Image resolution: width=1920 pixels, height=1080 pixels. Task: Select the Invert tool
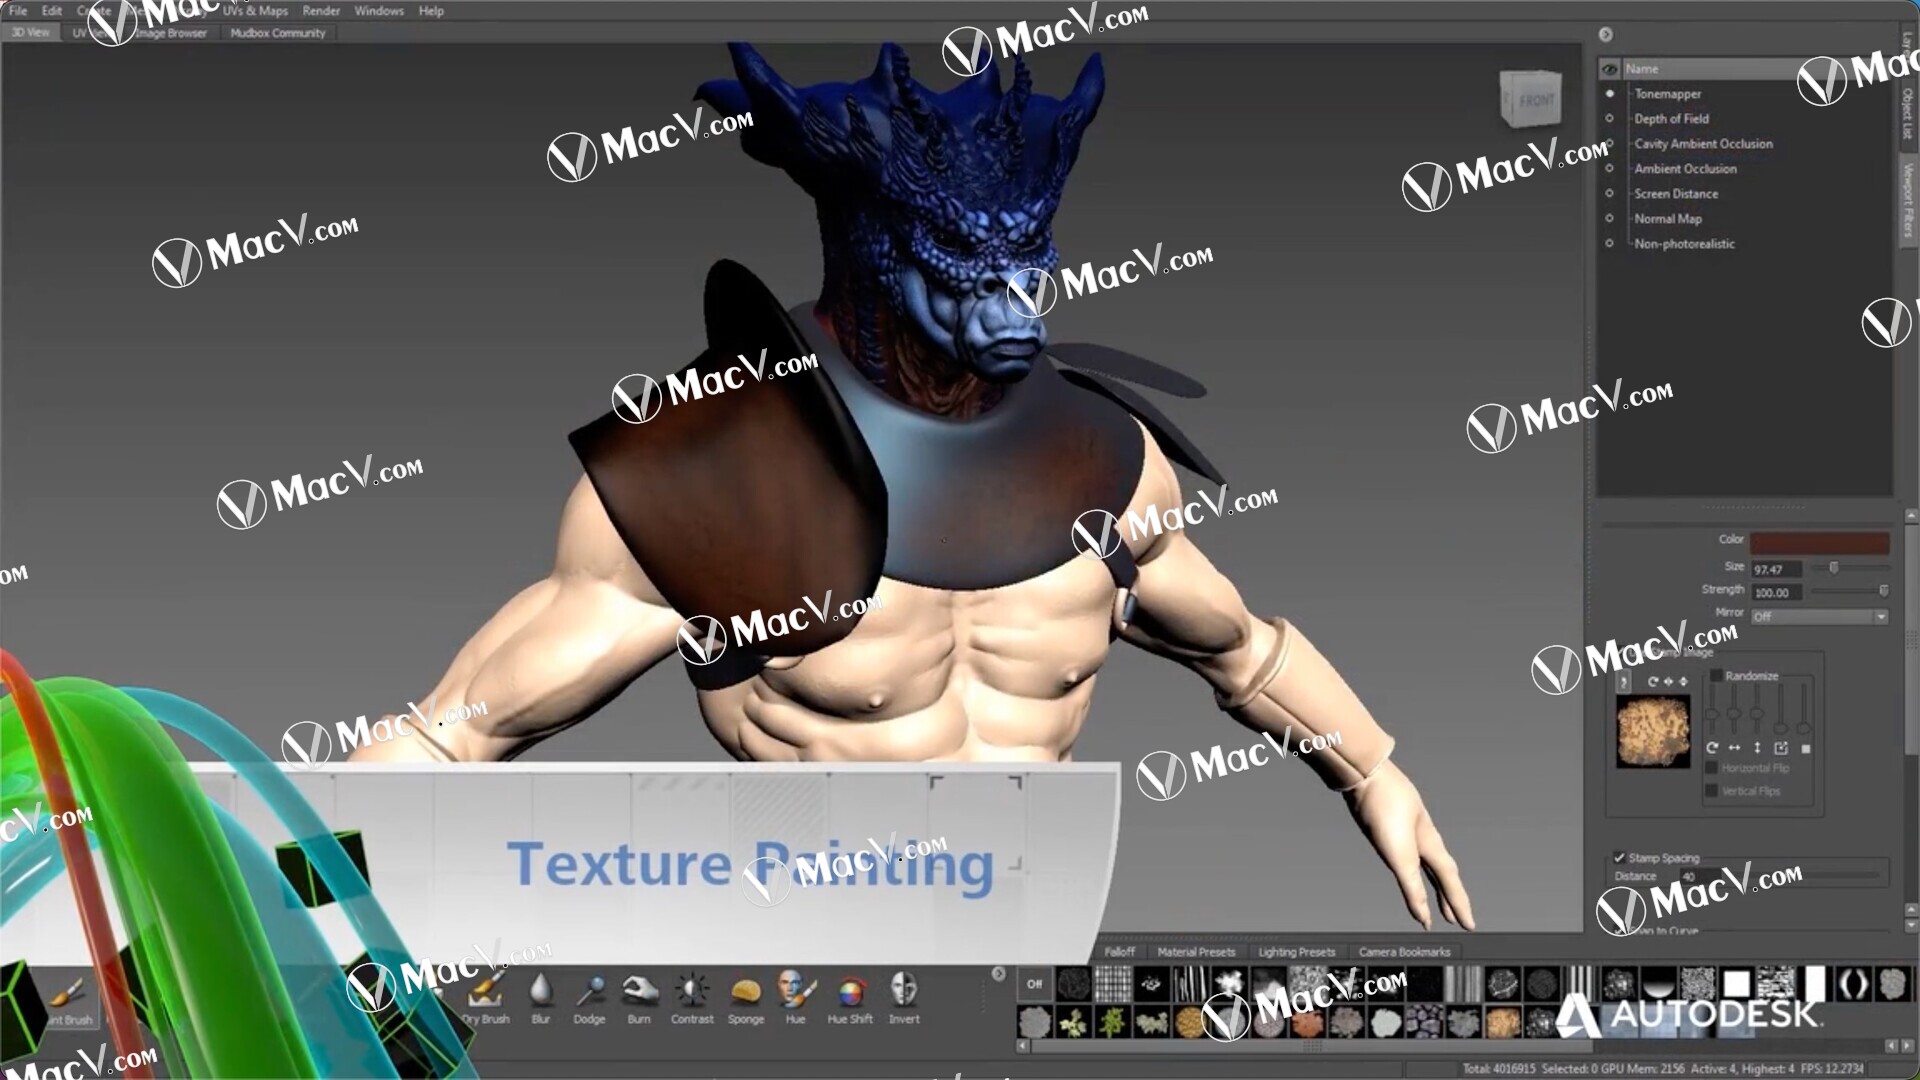coord(904,998)
